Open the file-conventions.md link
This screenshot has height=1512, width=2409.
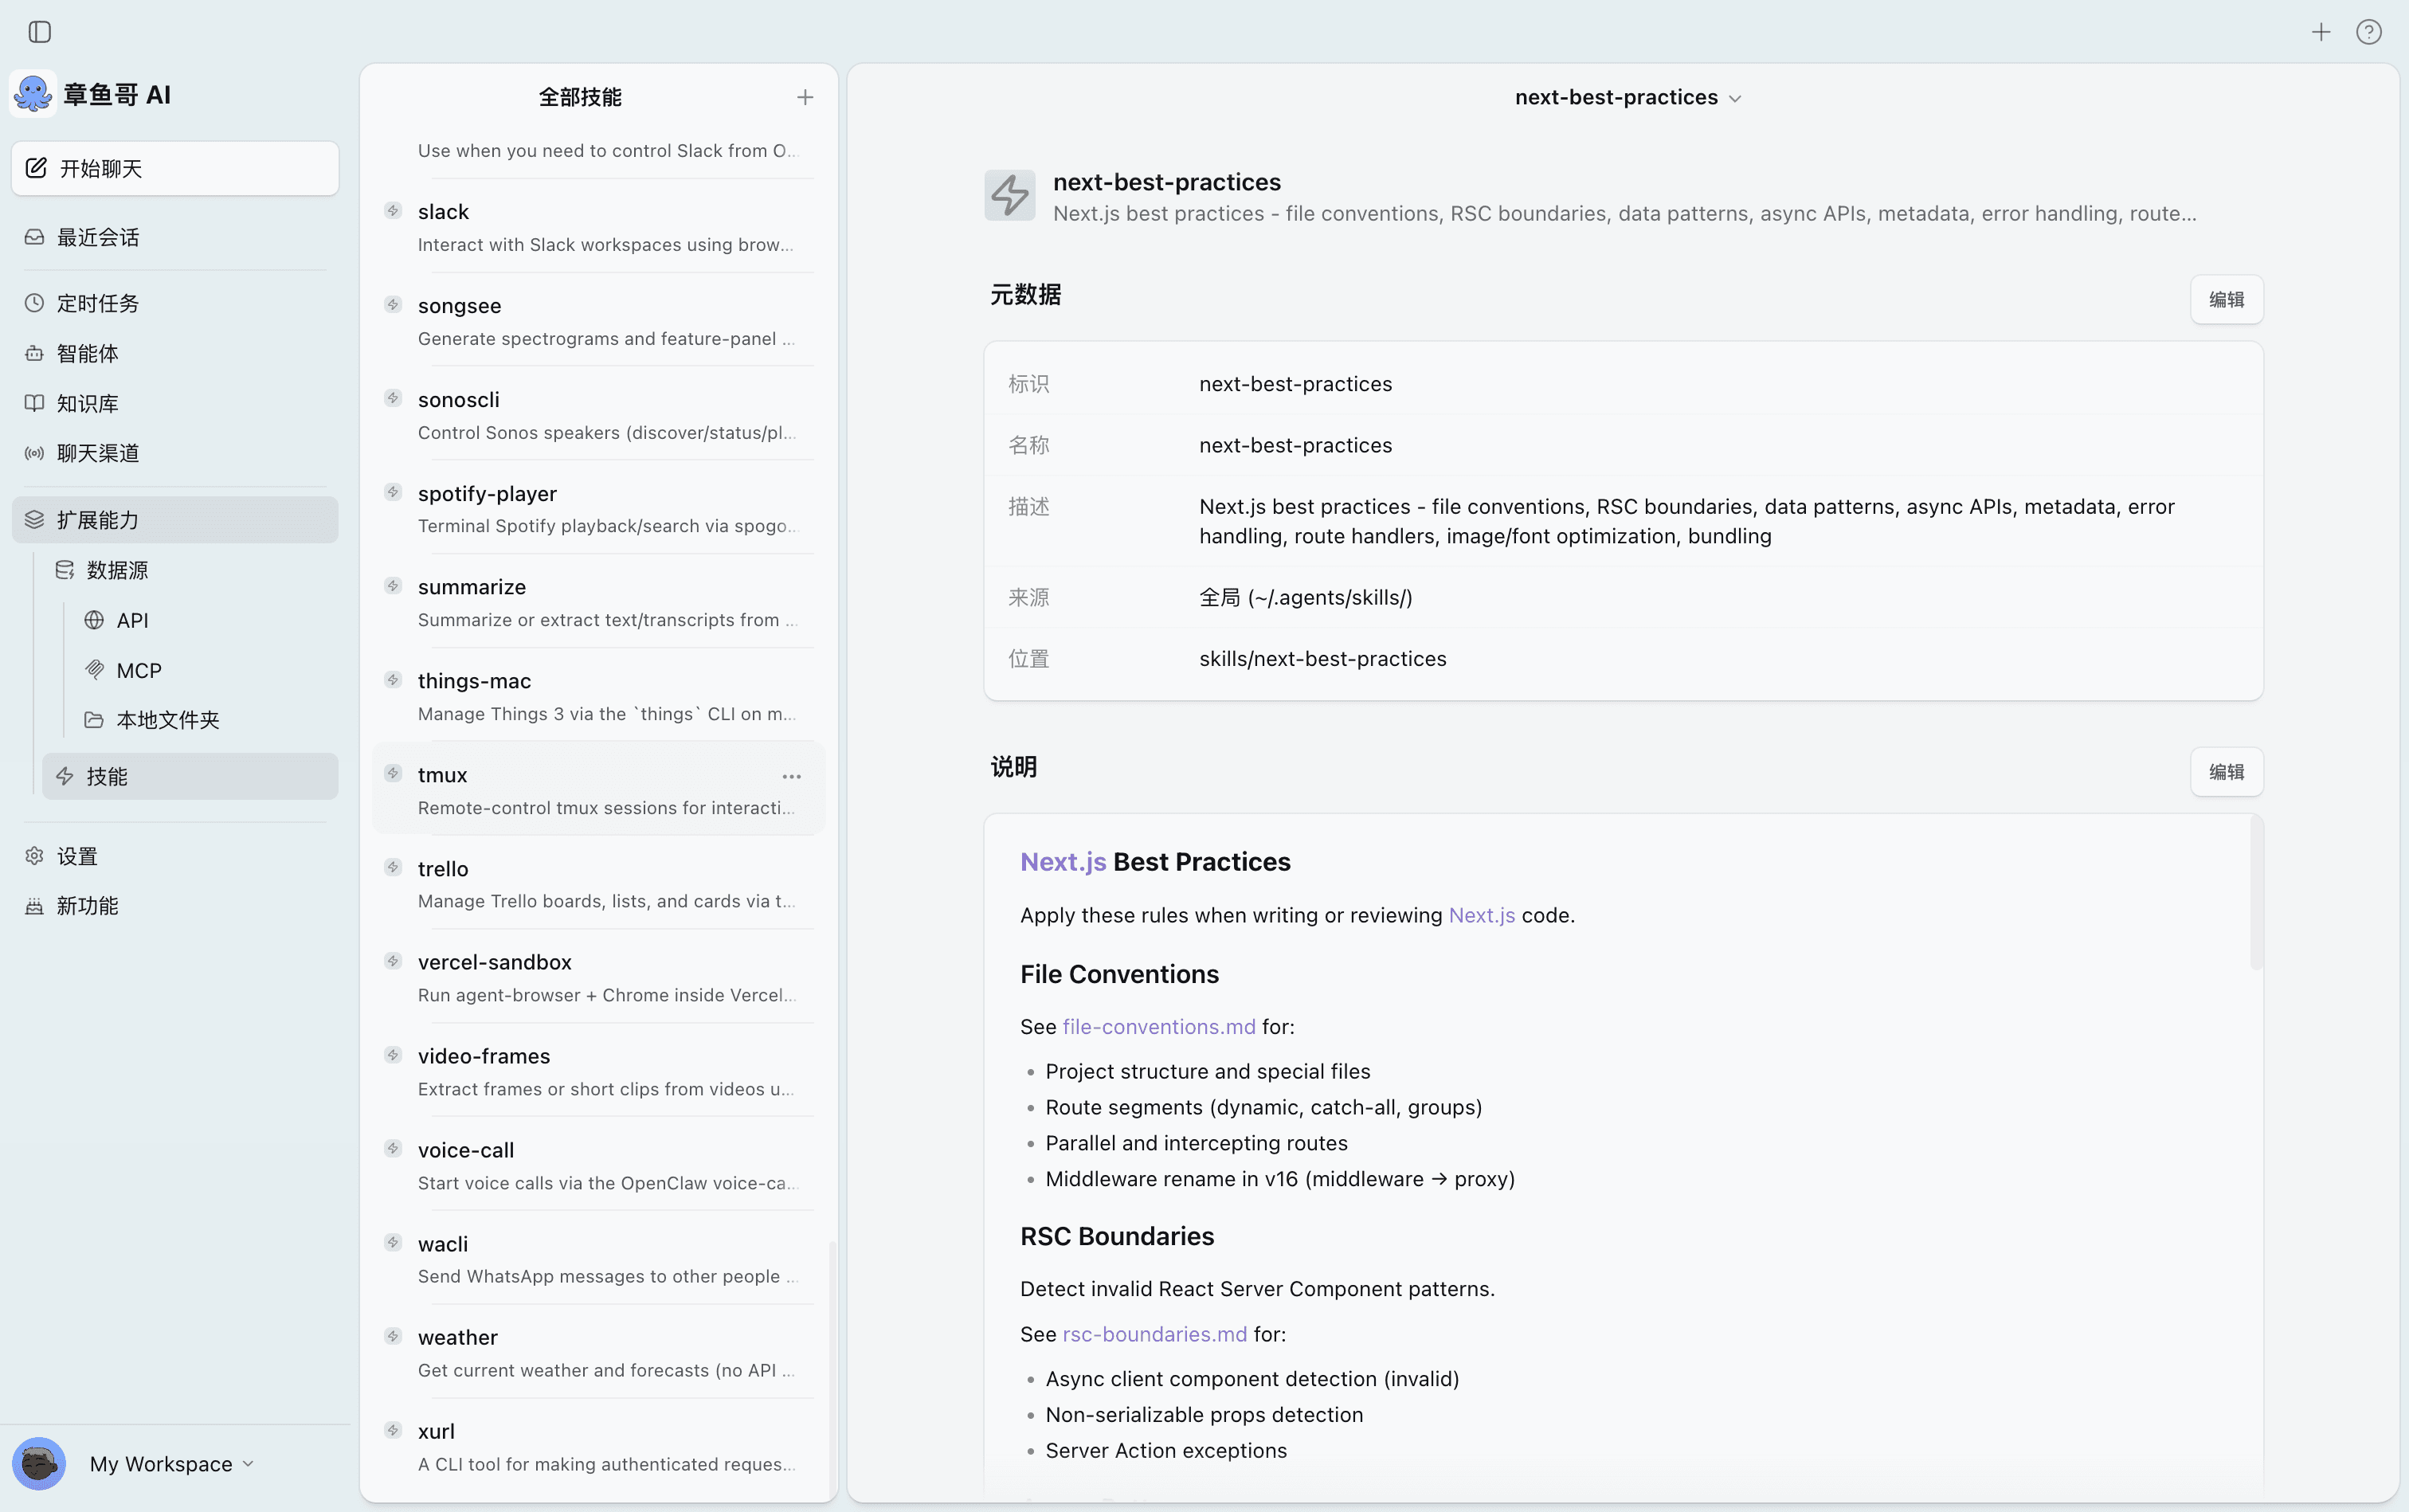coord(1159,1026)
